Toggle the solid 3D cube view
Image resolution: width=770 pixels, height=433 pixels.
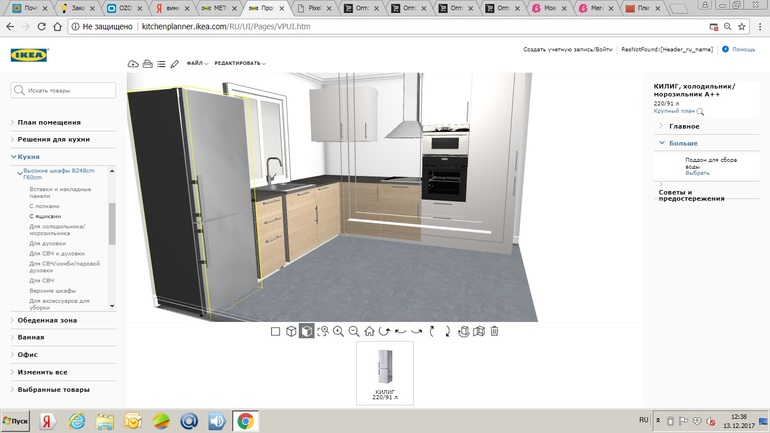point(307,331)
